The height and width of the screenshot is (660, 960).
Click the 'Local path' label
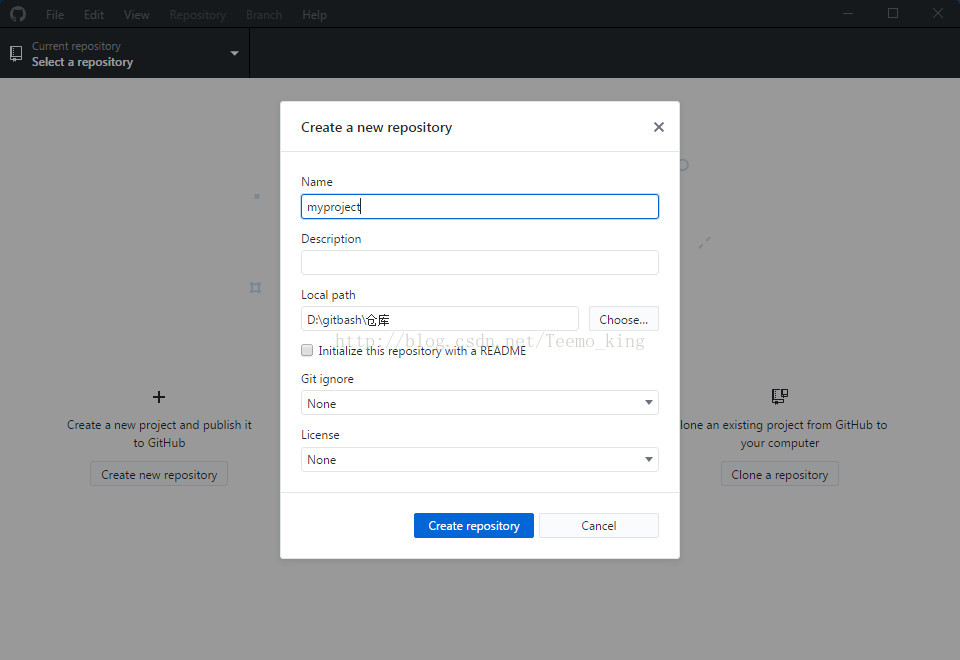point(328,295)
